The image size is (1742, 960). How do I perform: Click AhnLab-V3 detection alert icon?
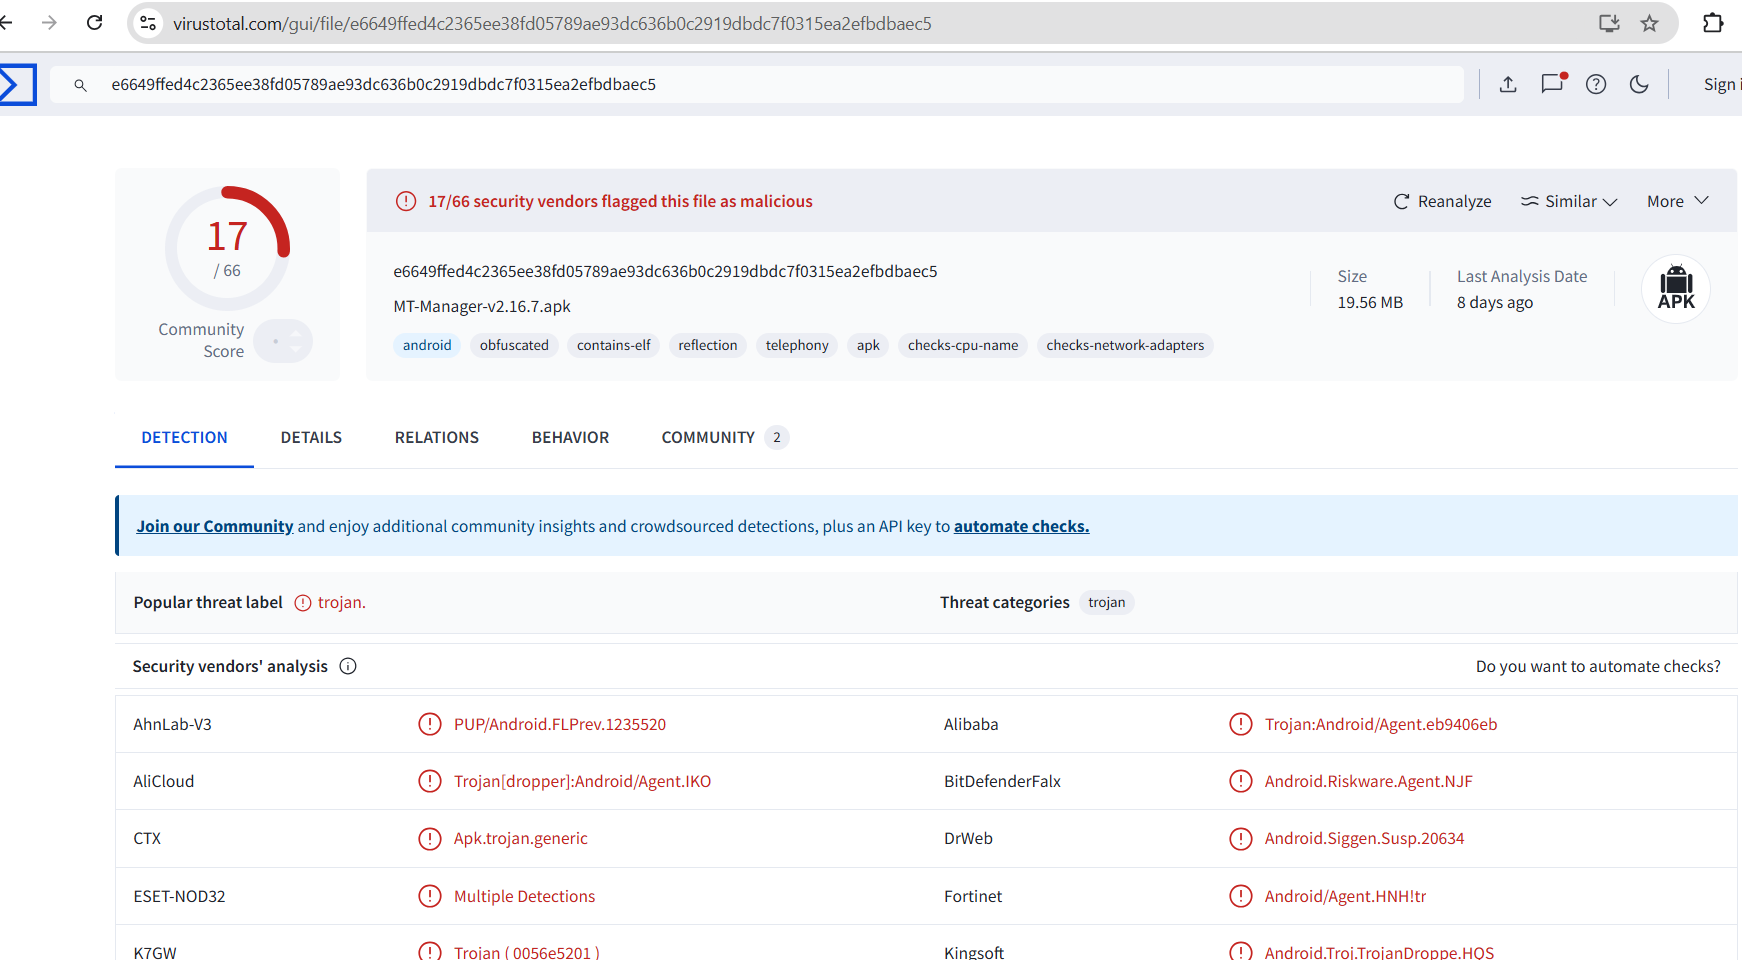[430, 724]
